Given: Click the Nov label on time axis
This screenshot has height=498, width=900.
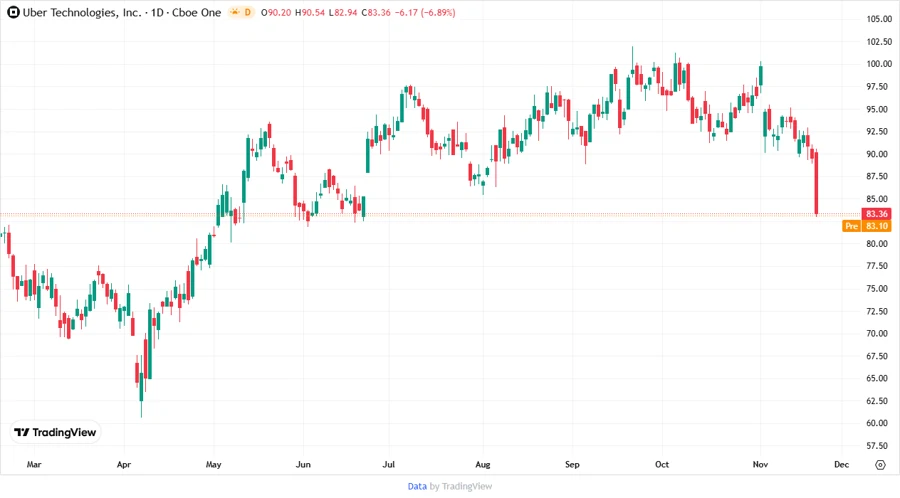Looking at the screenshot, I should [x=761, y=465].
